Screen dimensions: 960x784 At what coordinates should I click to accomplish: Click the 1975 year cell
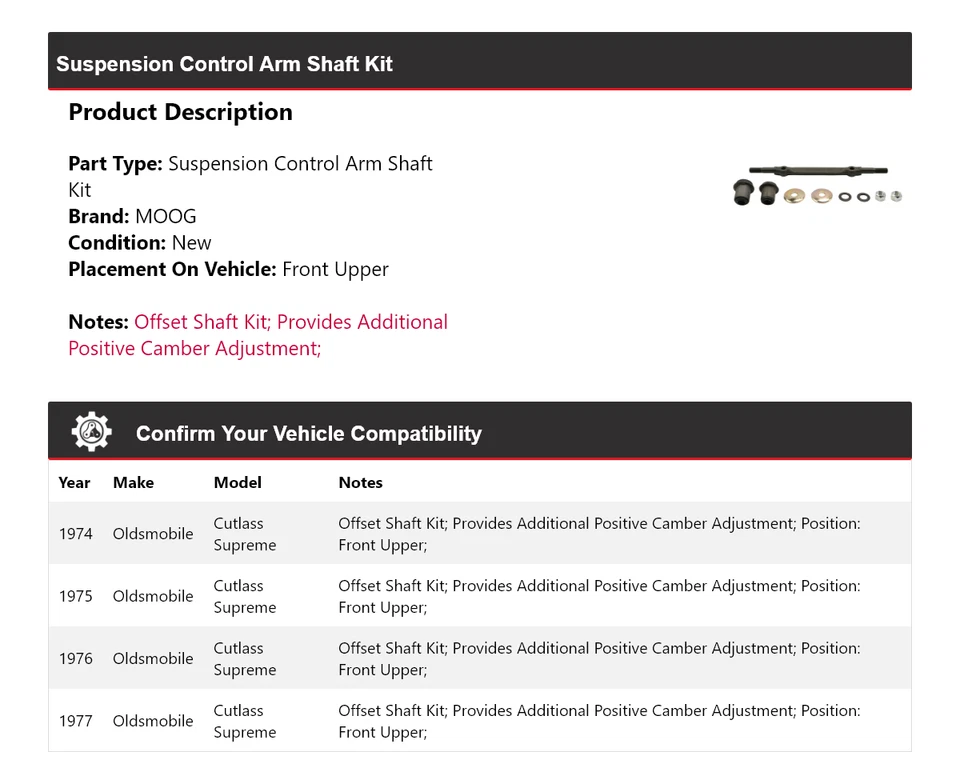click(x=75, y=596)
